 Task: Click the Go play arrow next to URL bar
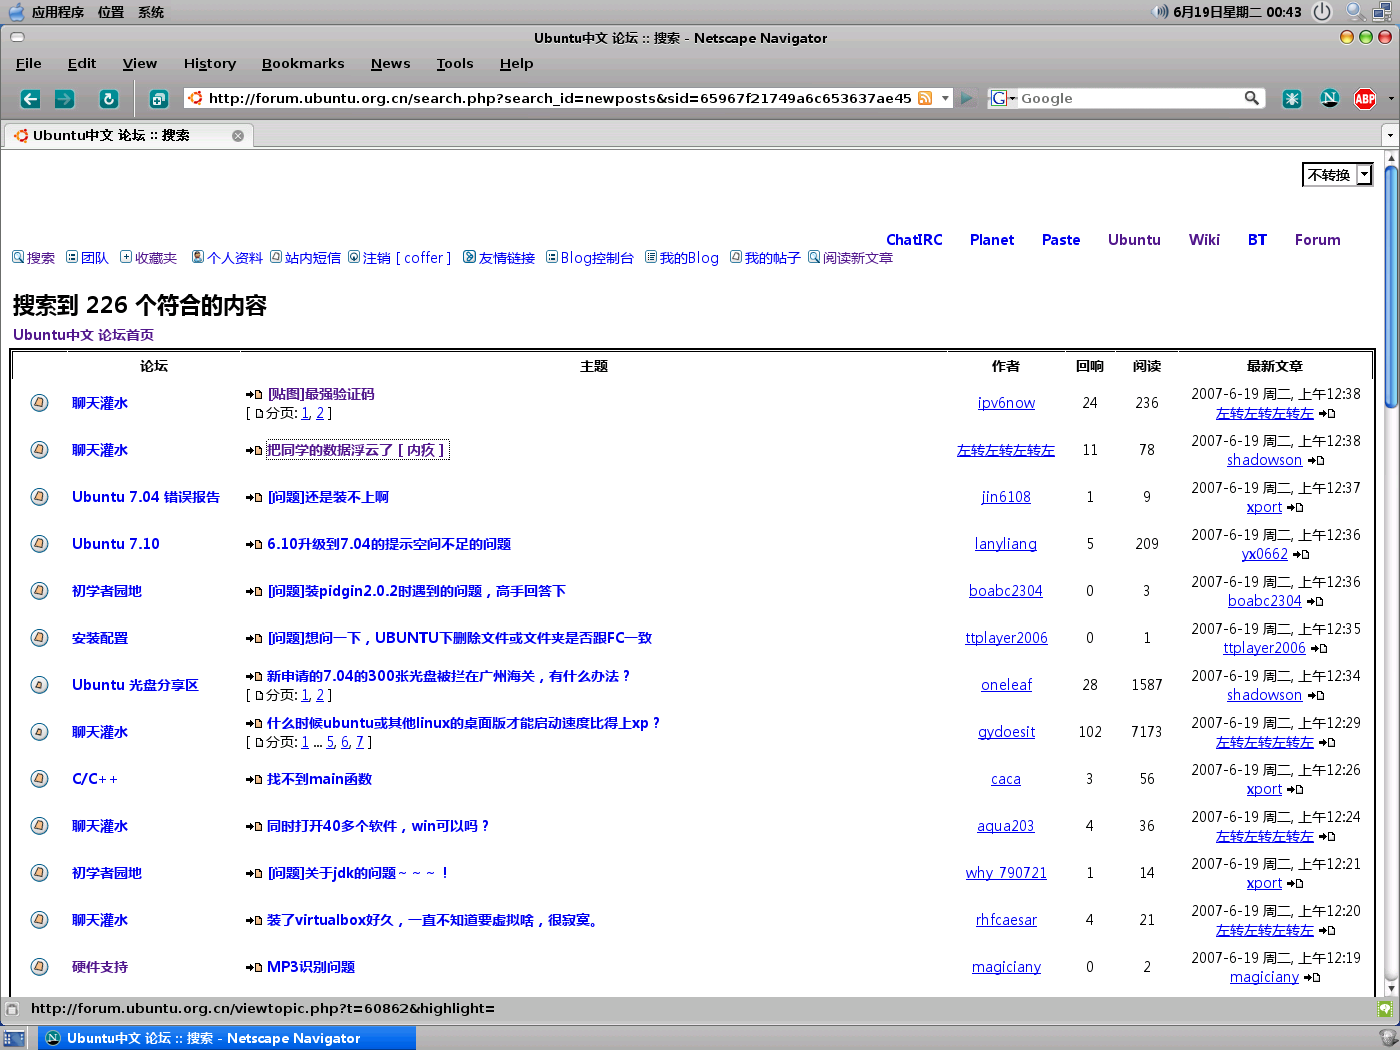(x=967, y=98)
